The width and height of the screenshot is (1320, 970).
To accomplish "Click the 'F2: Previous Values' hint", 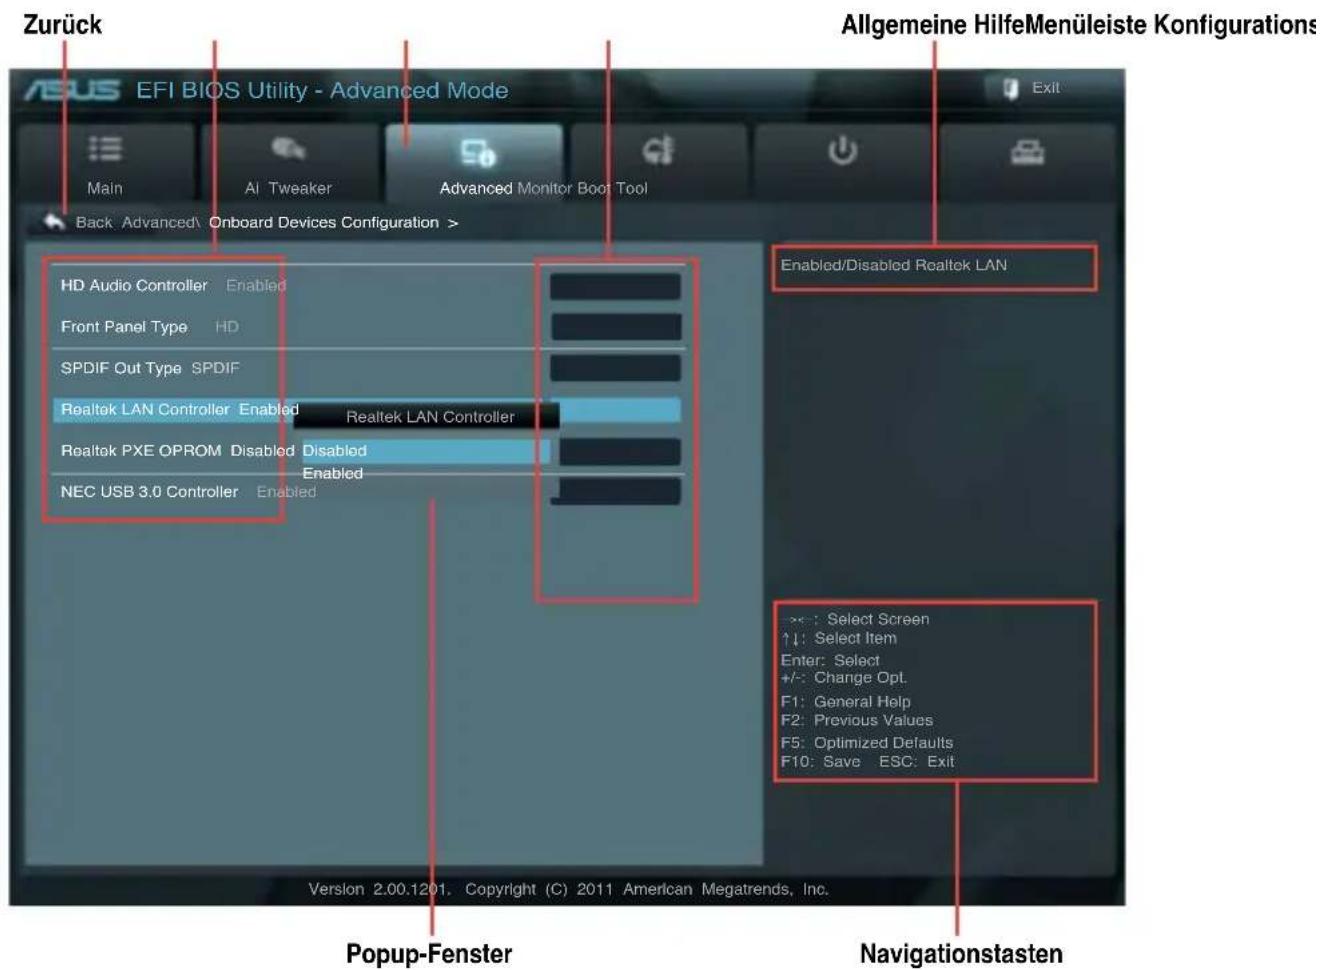I will (x=857, y=720).
